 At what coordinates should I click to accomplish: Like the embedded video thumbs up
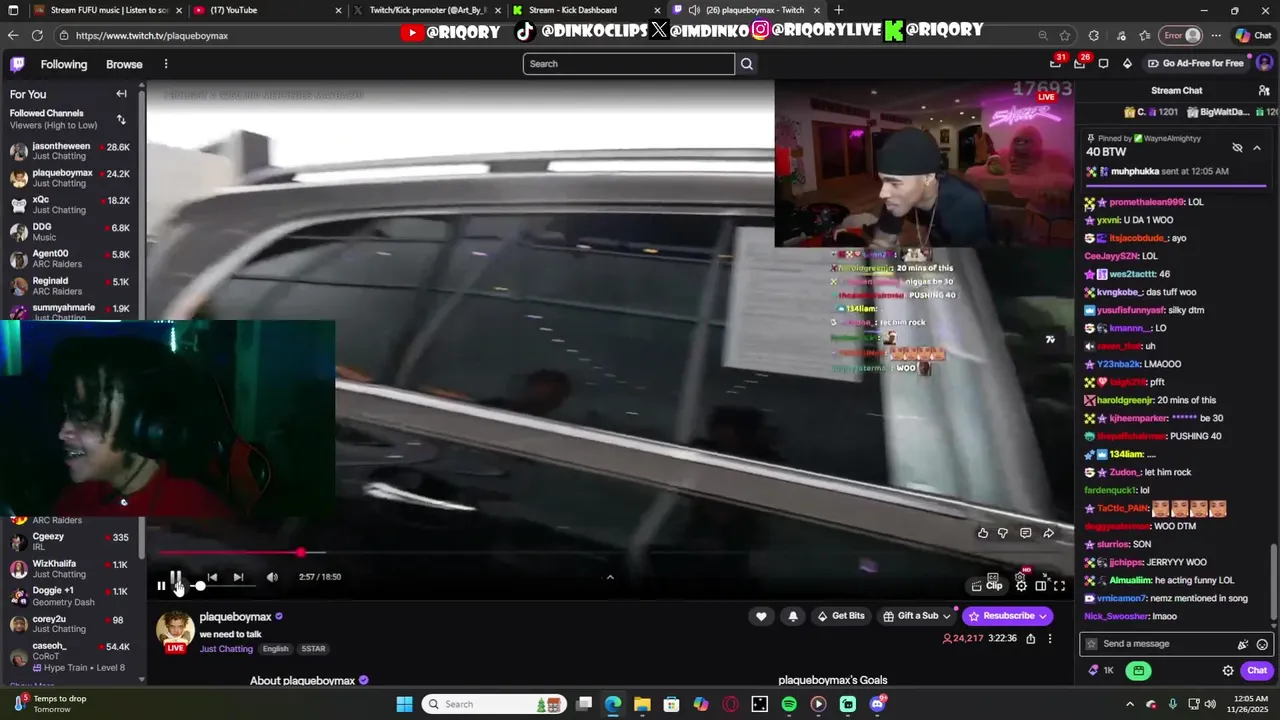(x=983, y=533)
